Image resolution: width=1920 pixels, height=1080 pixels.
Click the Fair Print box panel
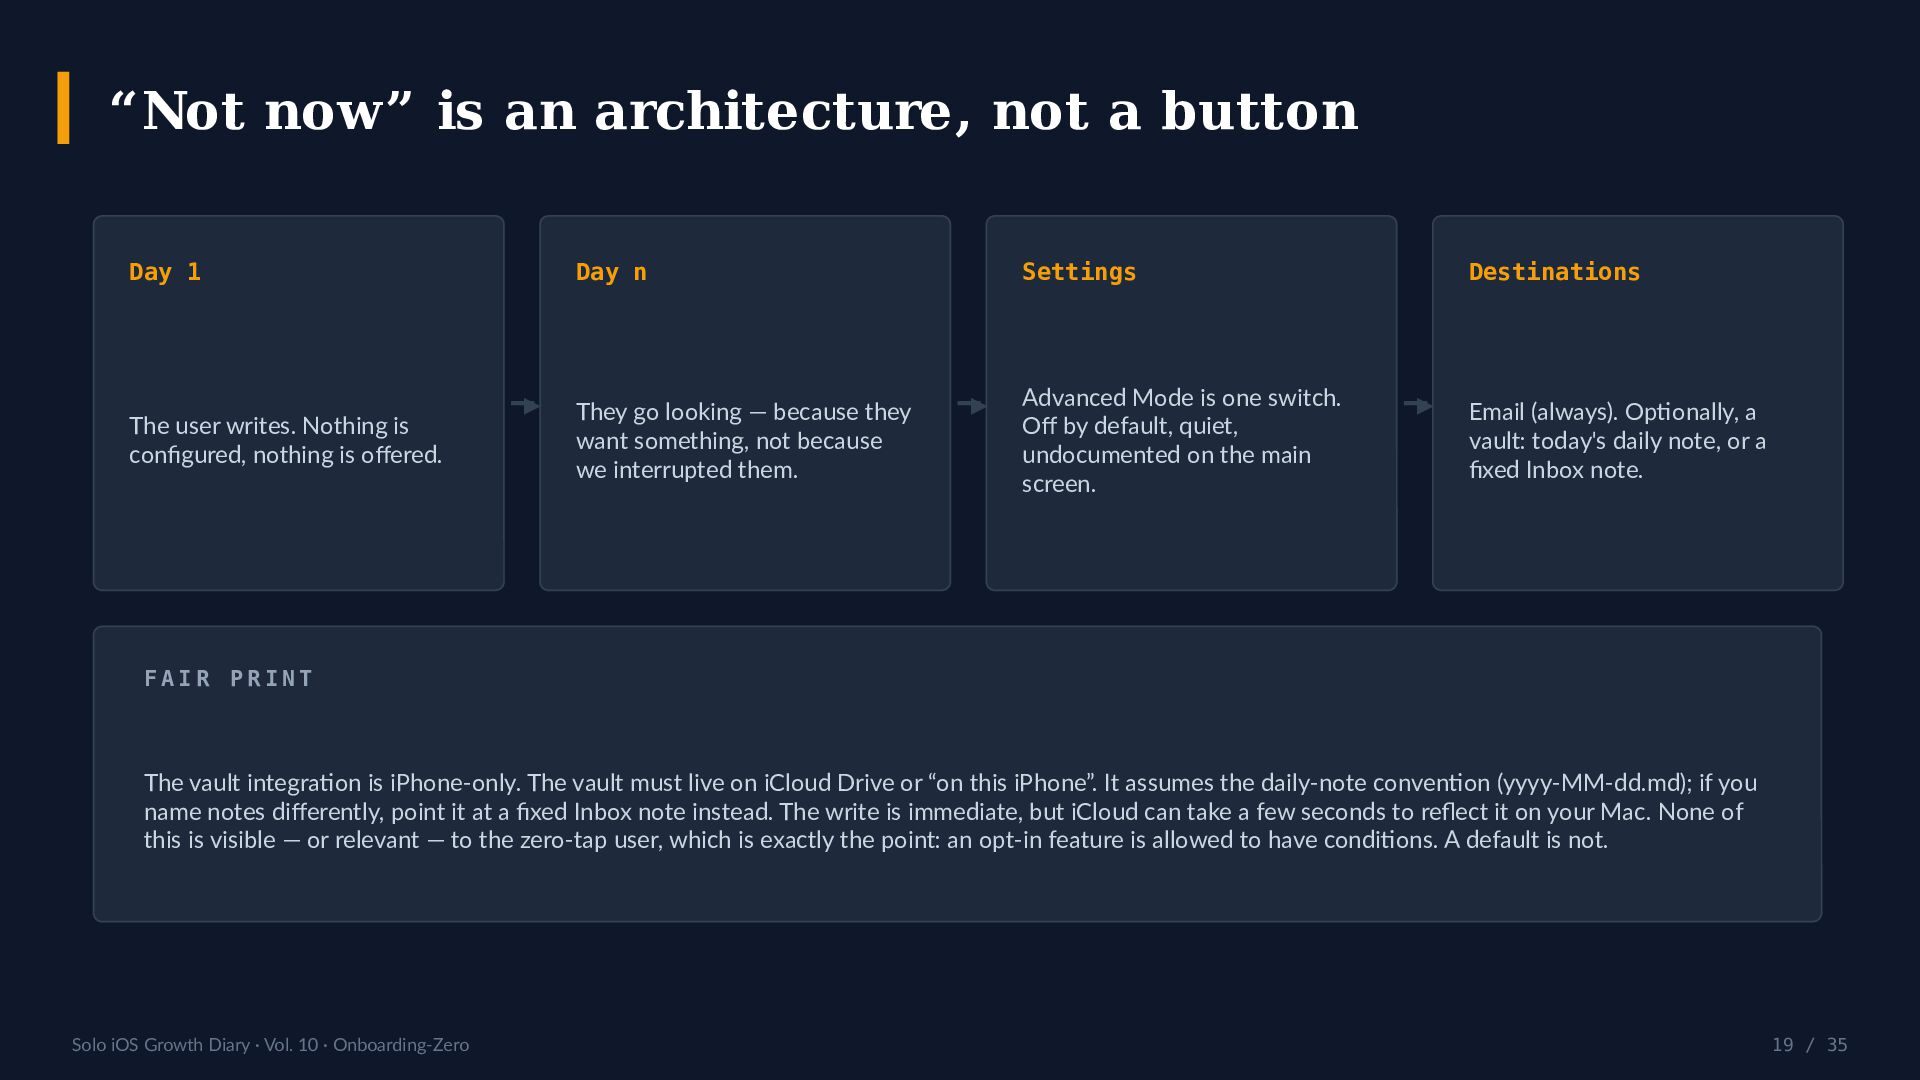pos(957,774)
